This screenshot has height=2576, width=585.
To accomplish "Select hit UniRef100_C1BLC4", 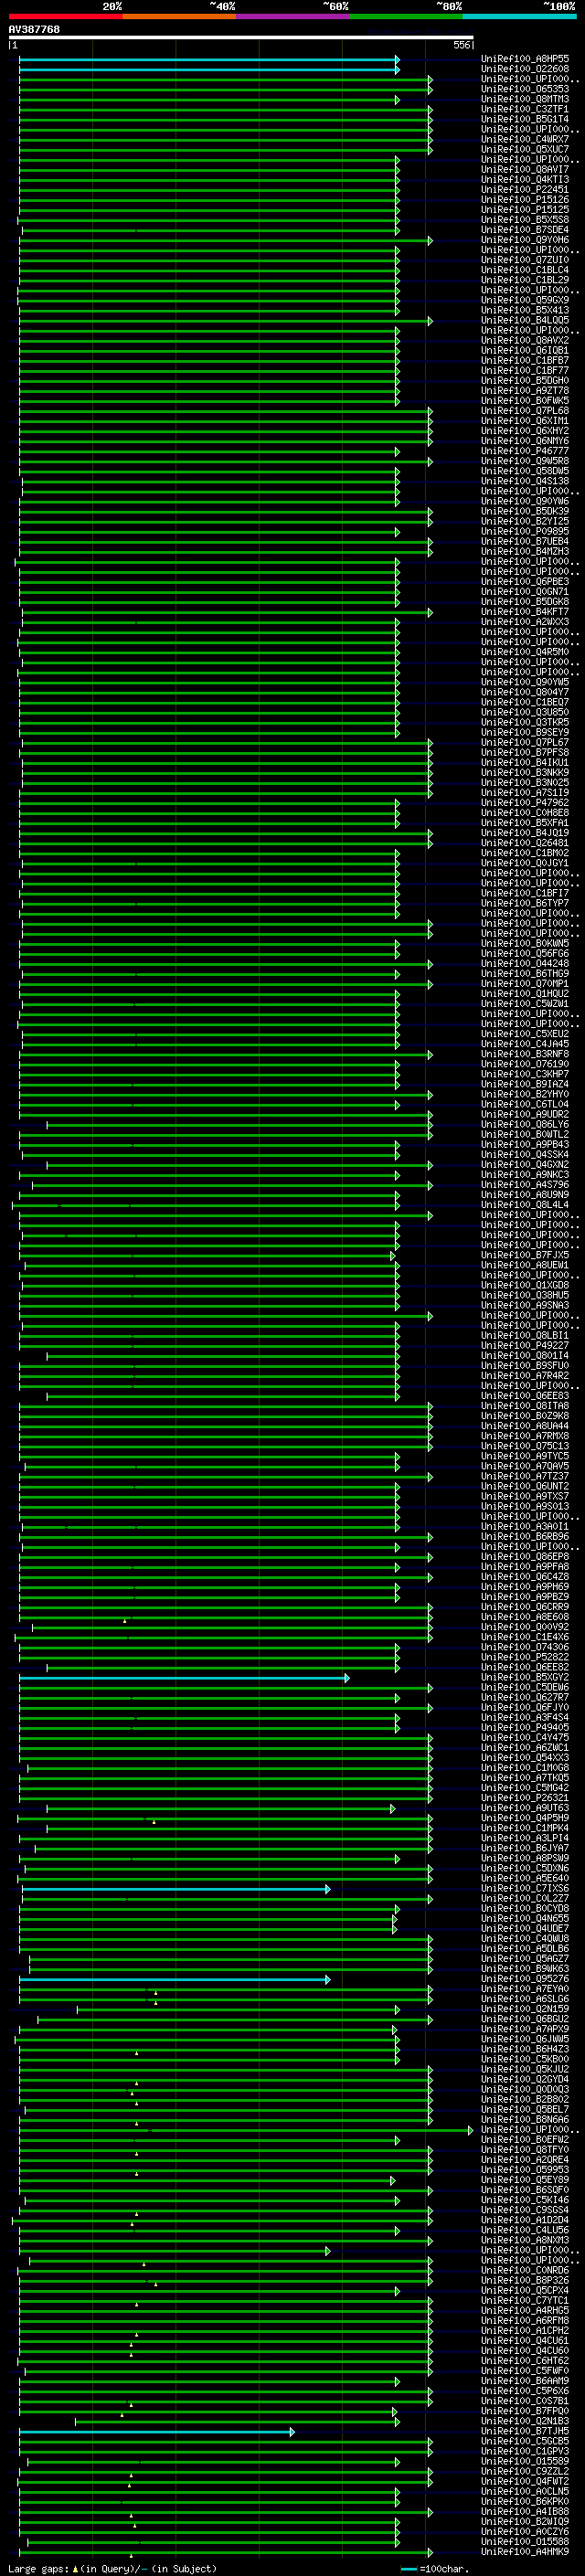I will pyautogui.click(x=525, y=270).
